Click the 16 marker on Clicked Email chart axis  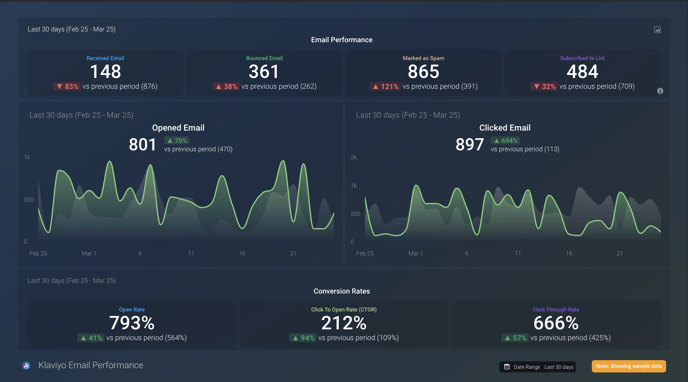[569, 253]
